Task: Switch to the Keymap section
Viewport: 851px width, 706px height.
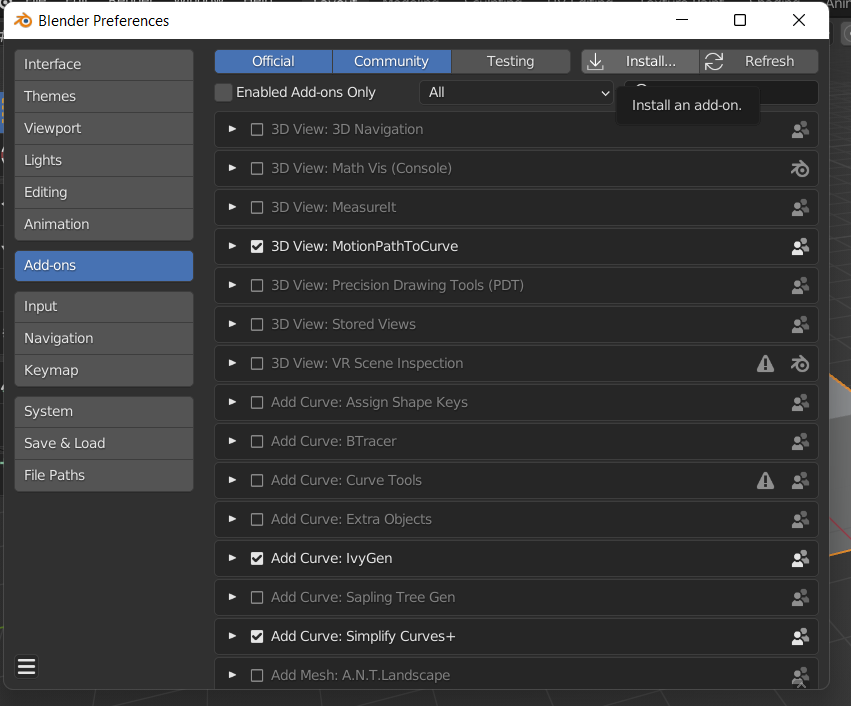Action: (x=103, y=370)
